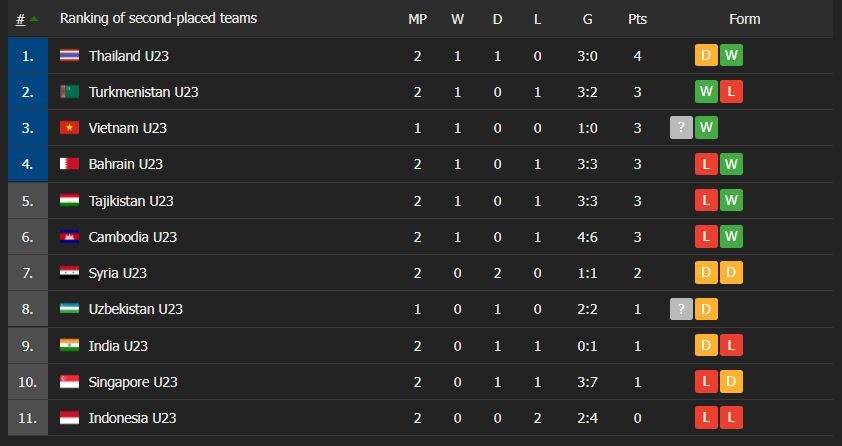This screenshot has height=446, width=842.
Task: Click Vietnam's gray question mark form badge
Action: point(682,128)
